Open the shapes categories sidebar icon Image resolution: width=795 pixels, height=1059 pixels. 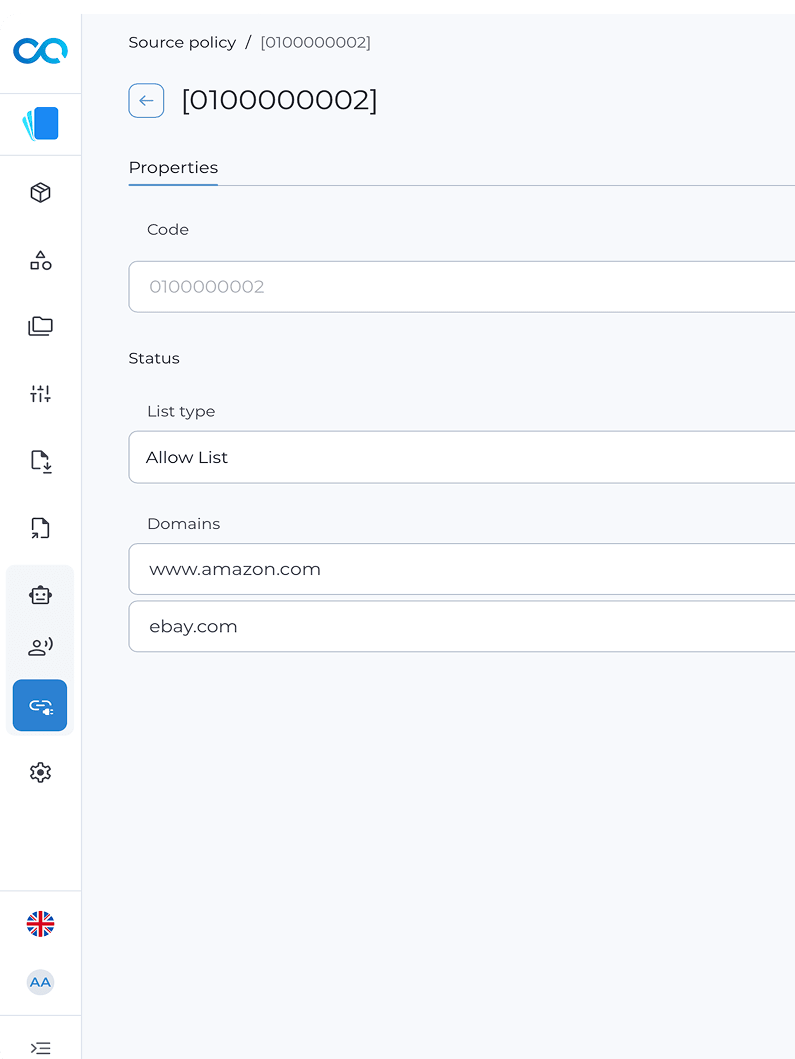click(x=41, y=260)
